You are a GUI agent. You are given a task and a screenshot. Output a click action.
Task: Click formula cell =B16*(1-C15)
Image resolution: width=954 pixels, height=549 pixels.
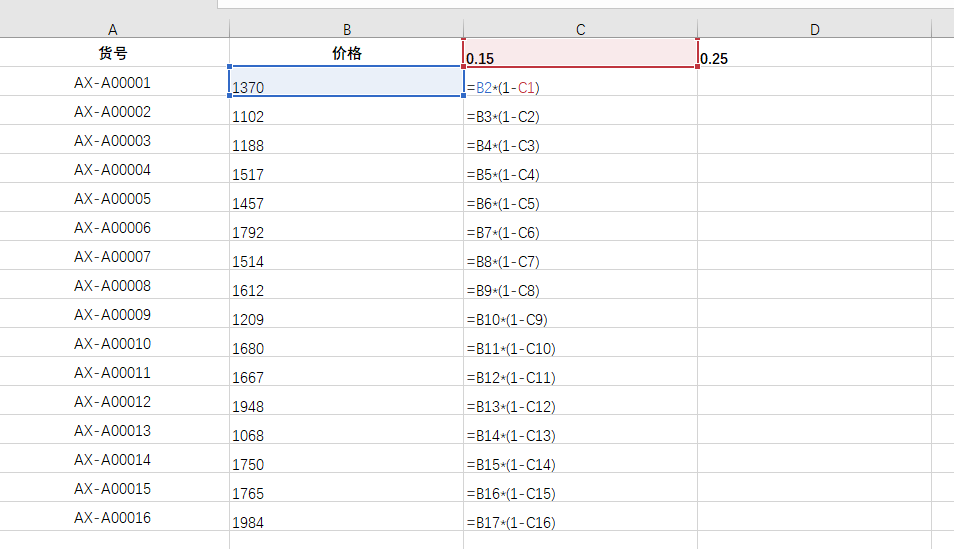tap(580, 488)
